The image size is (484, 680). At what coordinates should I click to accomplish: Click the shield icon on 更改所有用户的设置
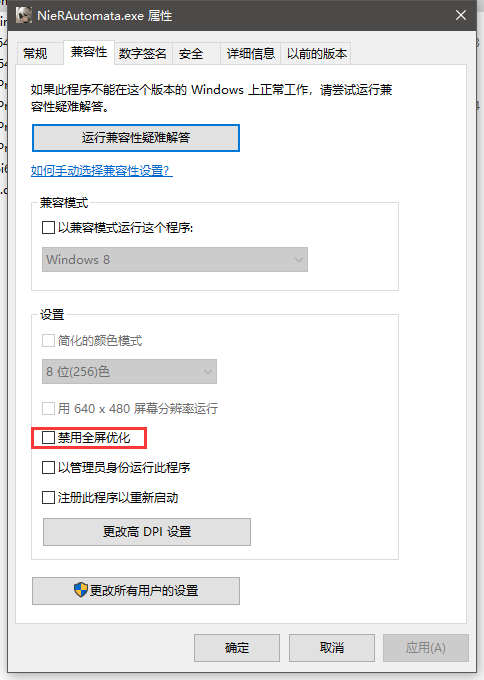[x=81, y=590]
